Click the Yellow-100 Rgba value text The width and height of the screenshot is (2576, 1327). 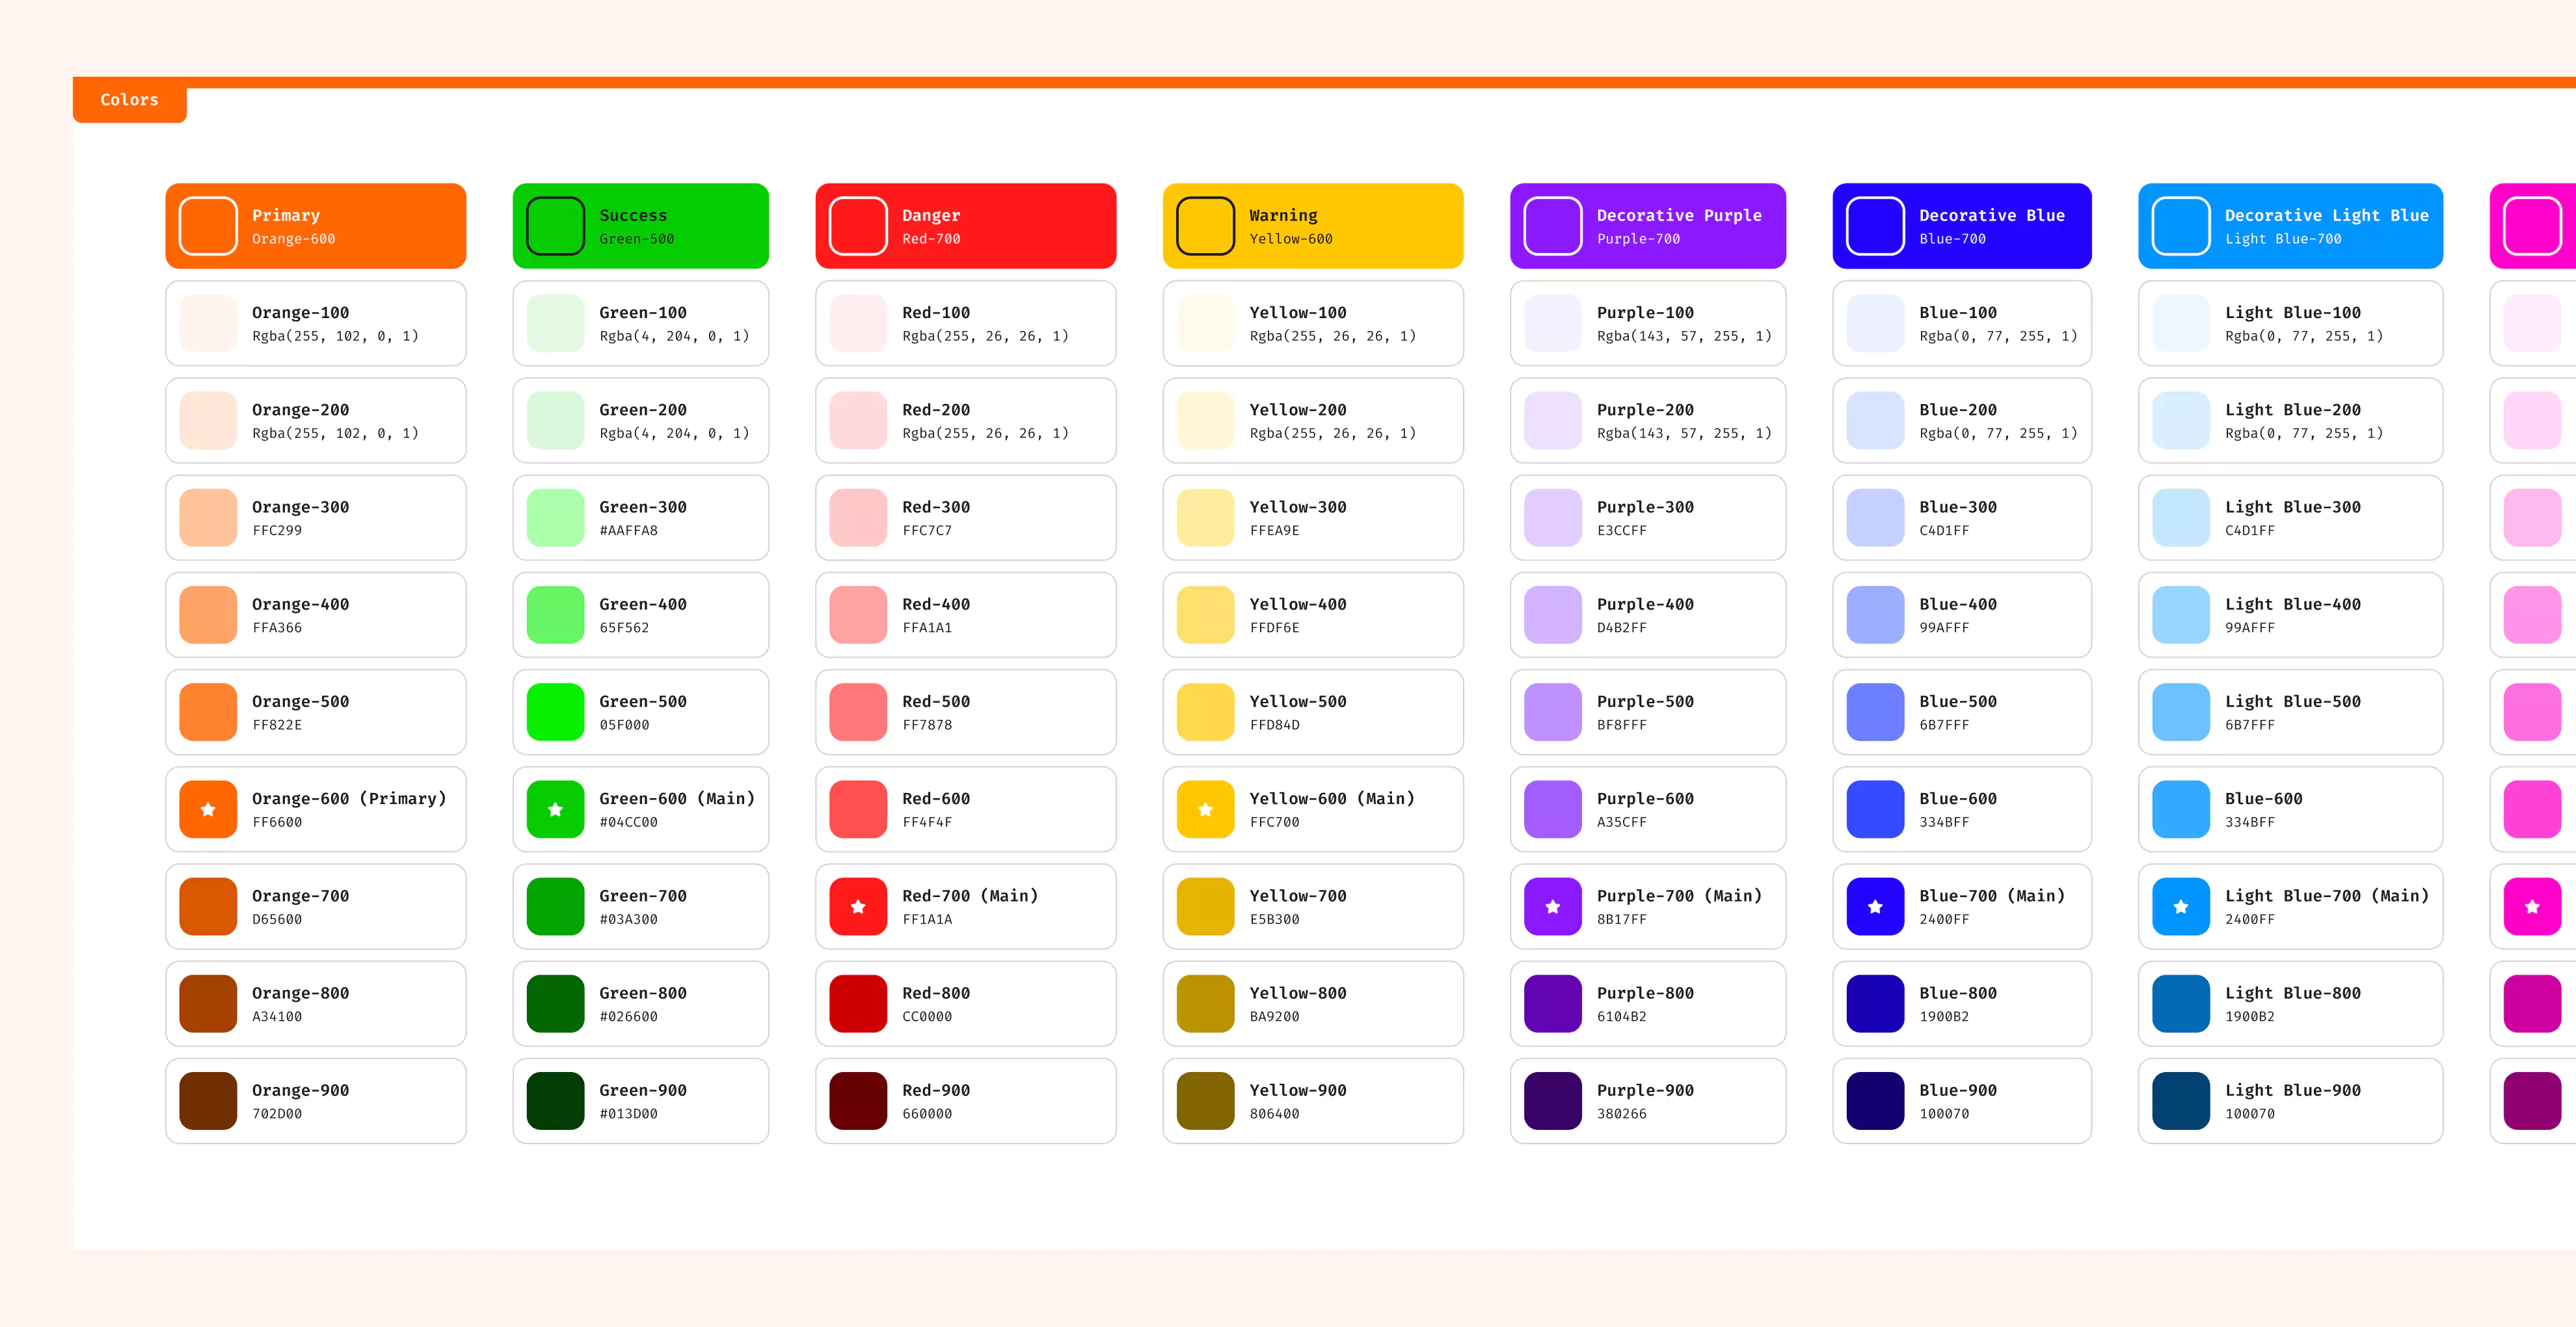coord(1332,336)
